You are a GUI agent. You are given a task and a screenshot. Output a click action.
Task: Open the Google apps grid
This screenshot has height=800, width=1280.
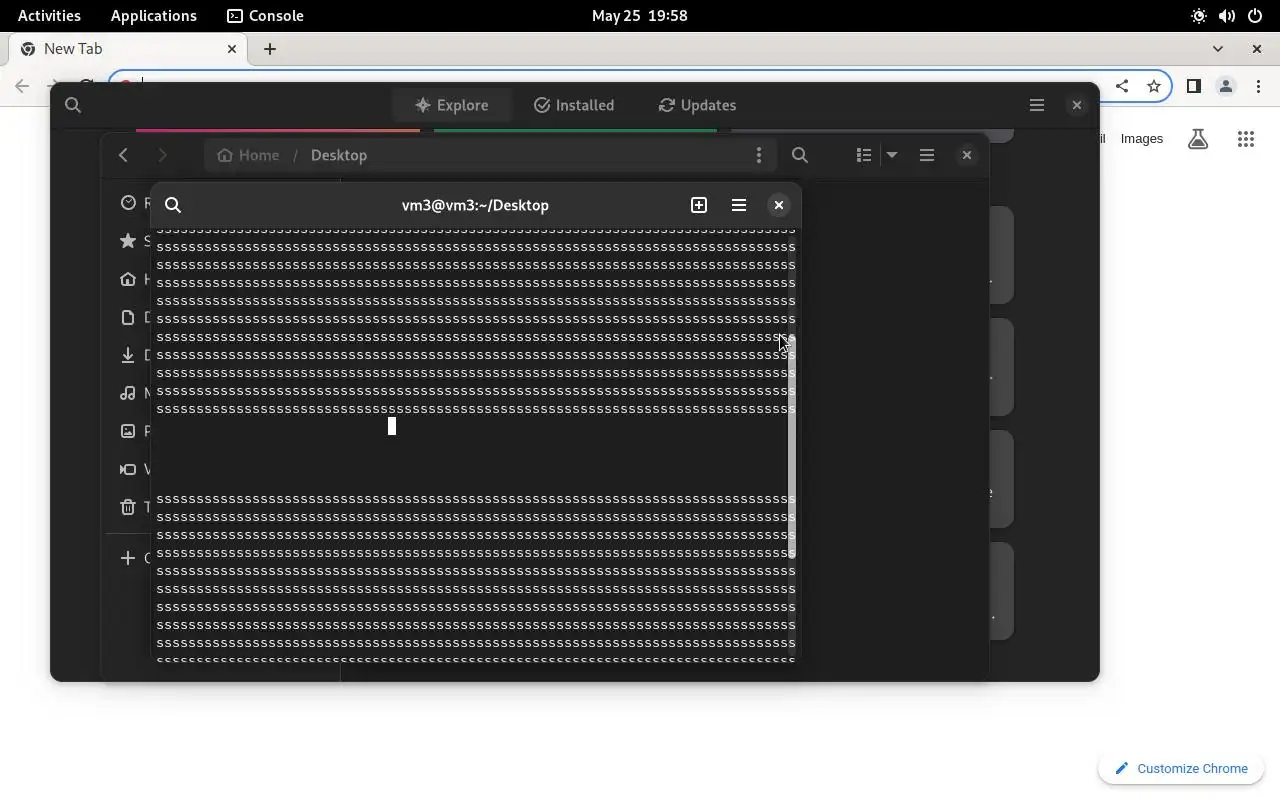point(1246,139)
